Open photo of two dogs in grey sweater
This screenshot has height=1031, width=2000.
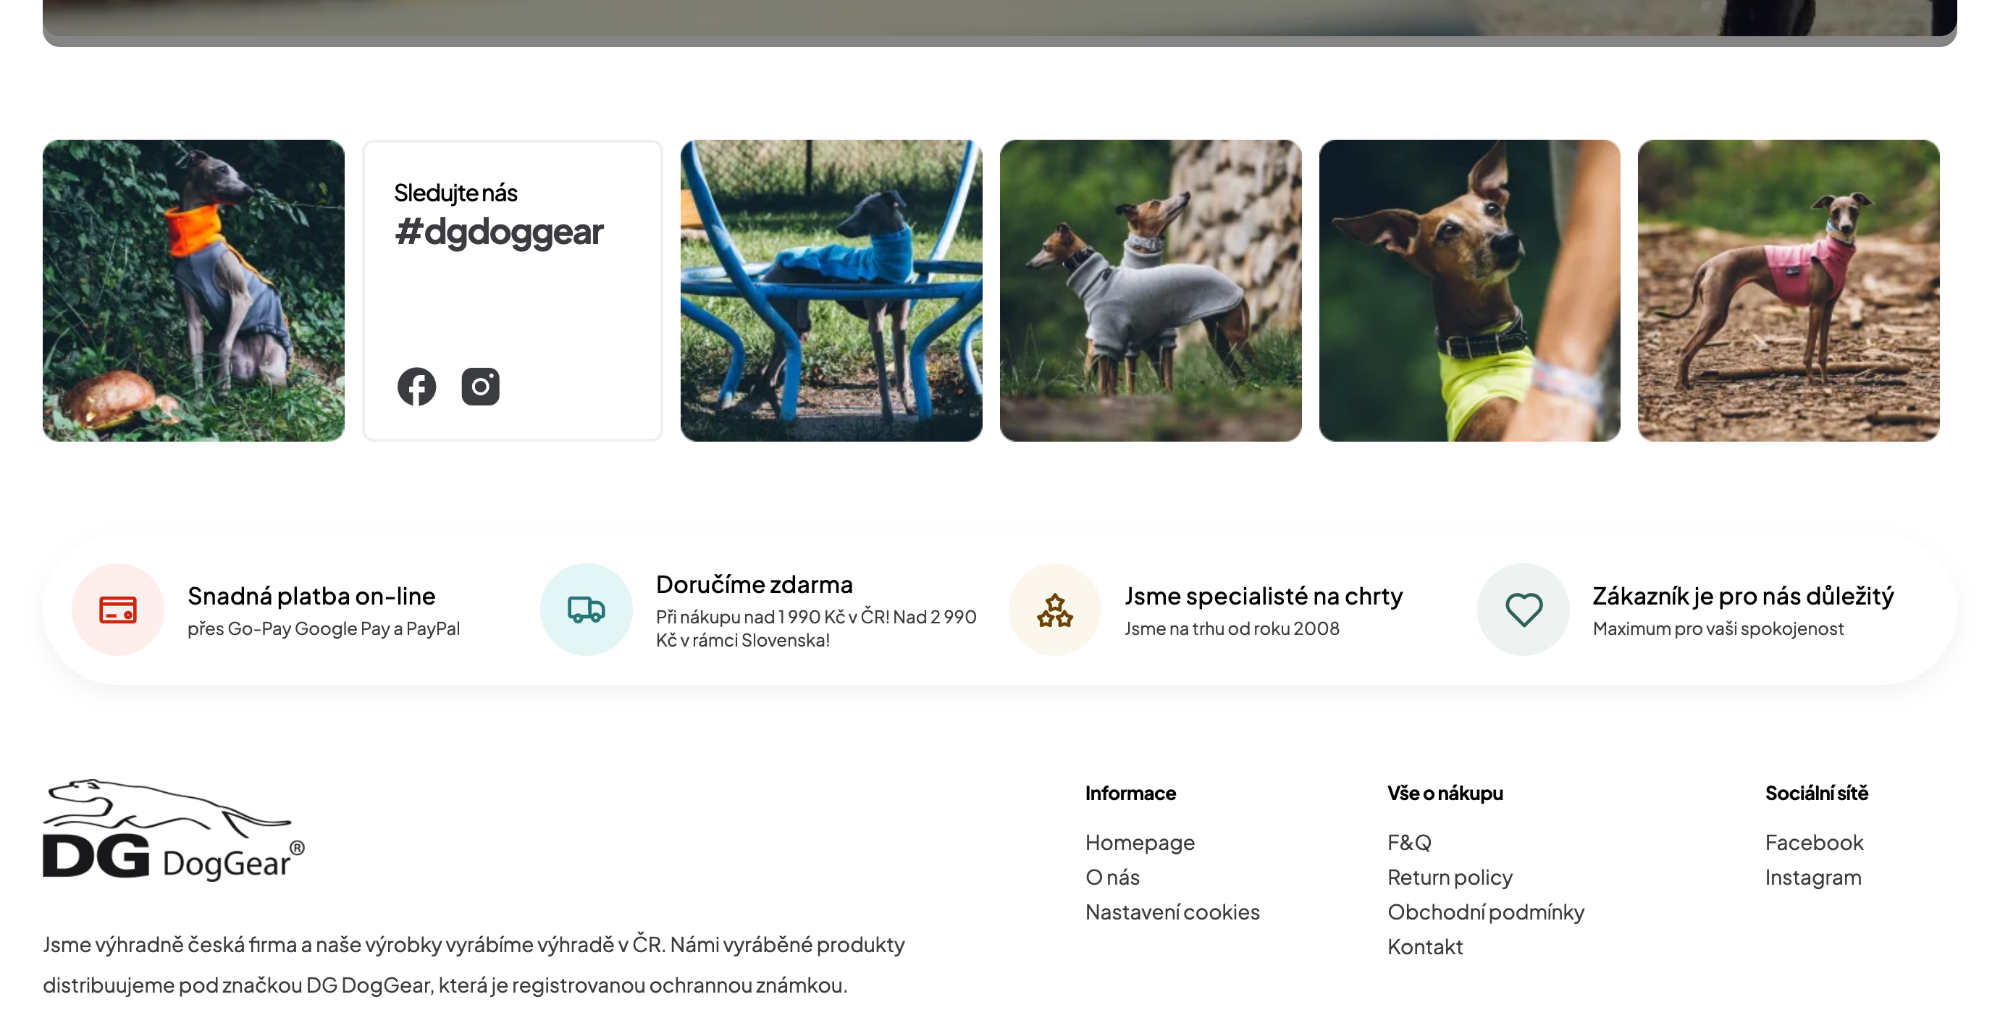point(1150,290)
